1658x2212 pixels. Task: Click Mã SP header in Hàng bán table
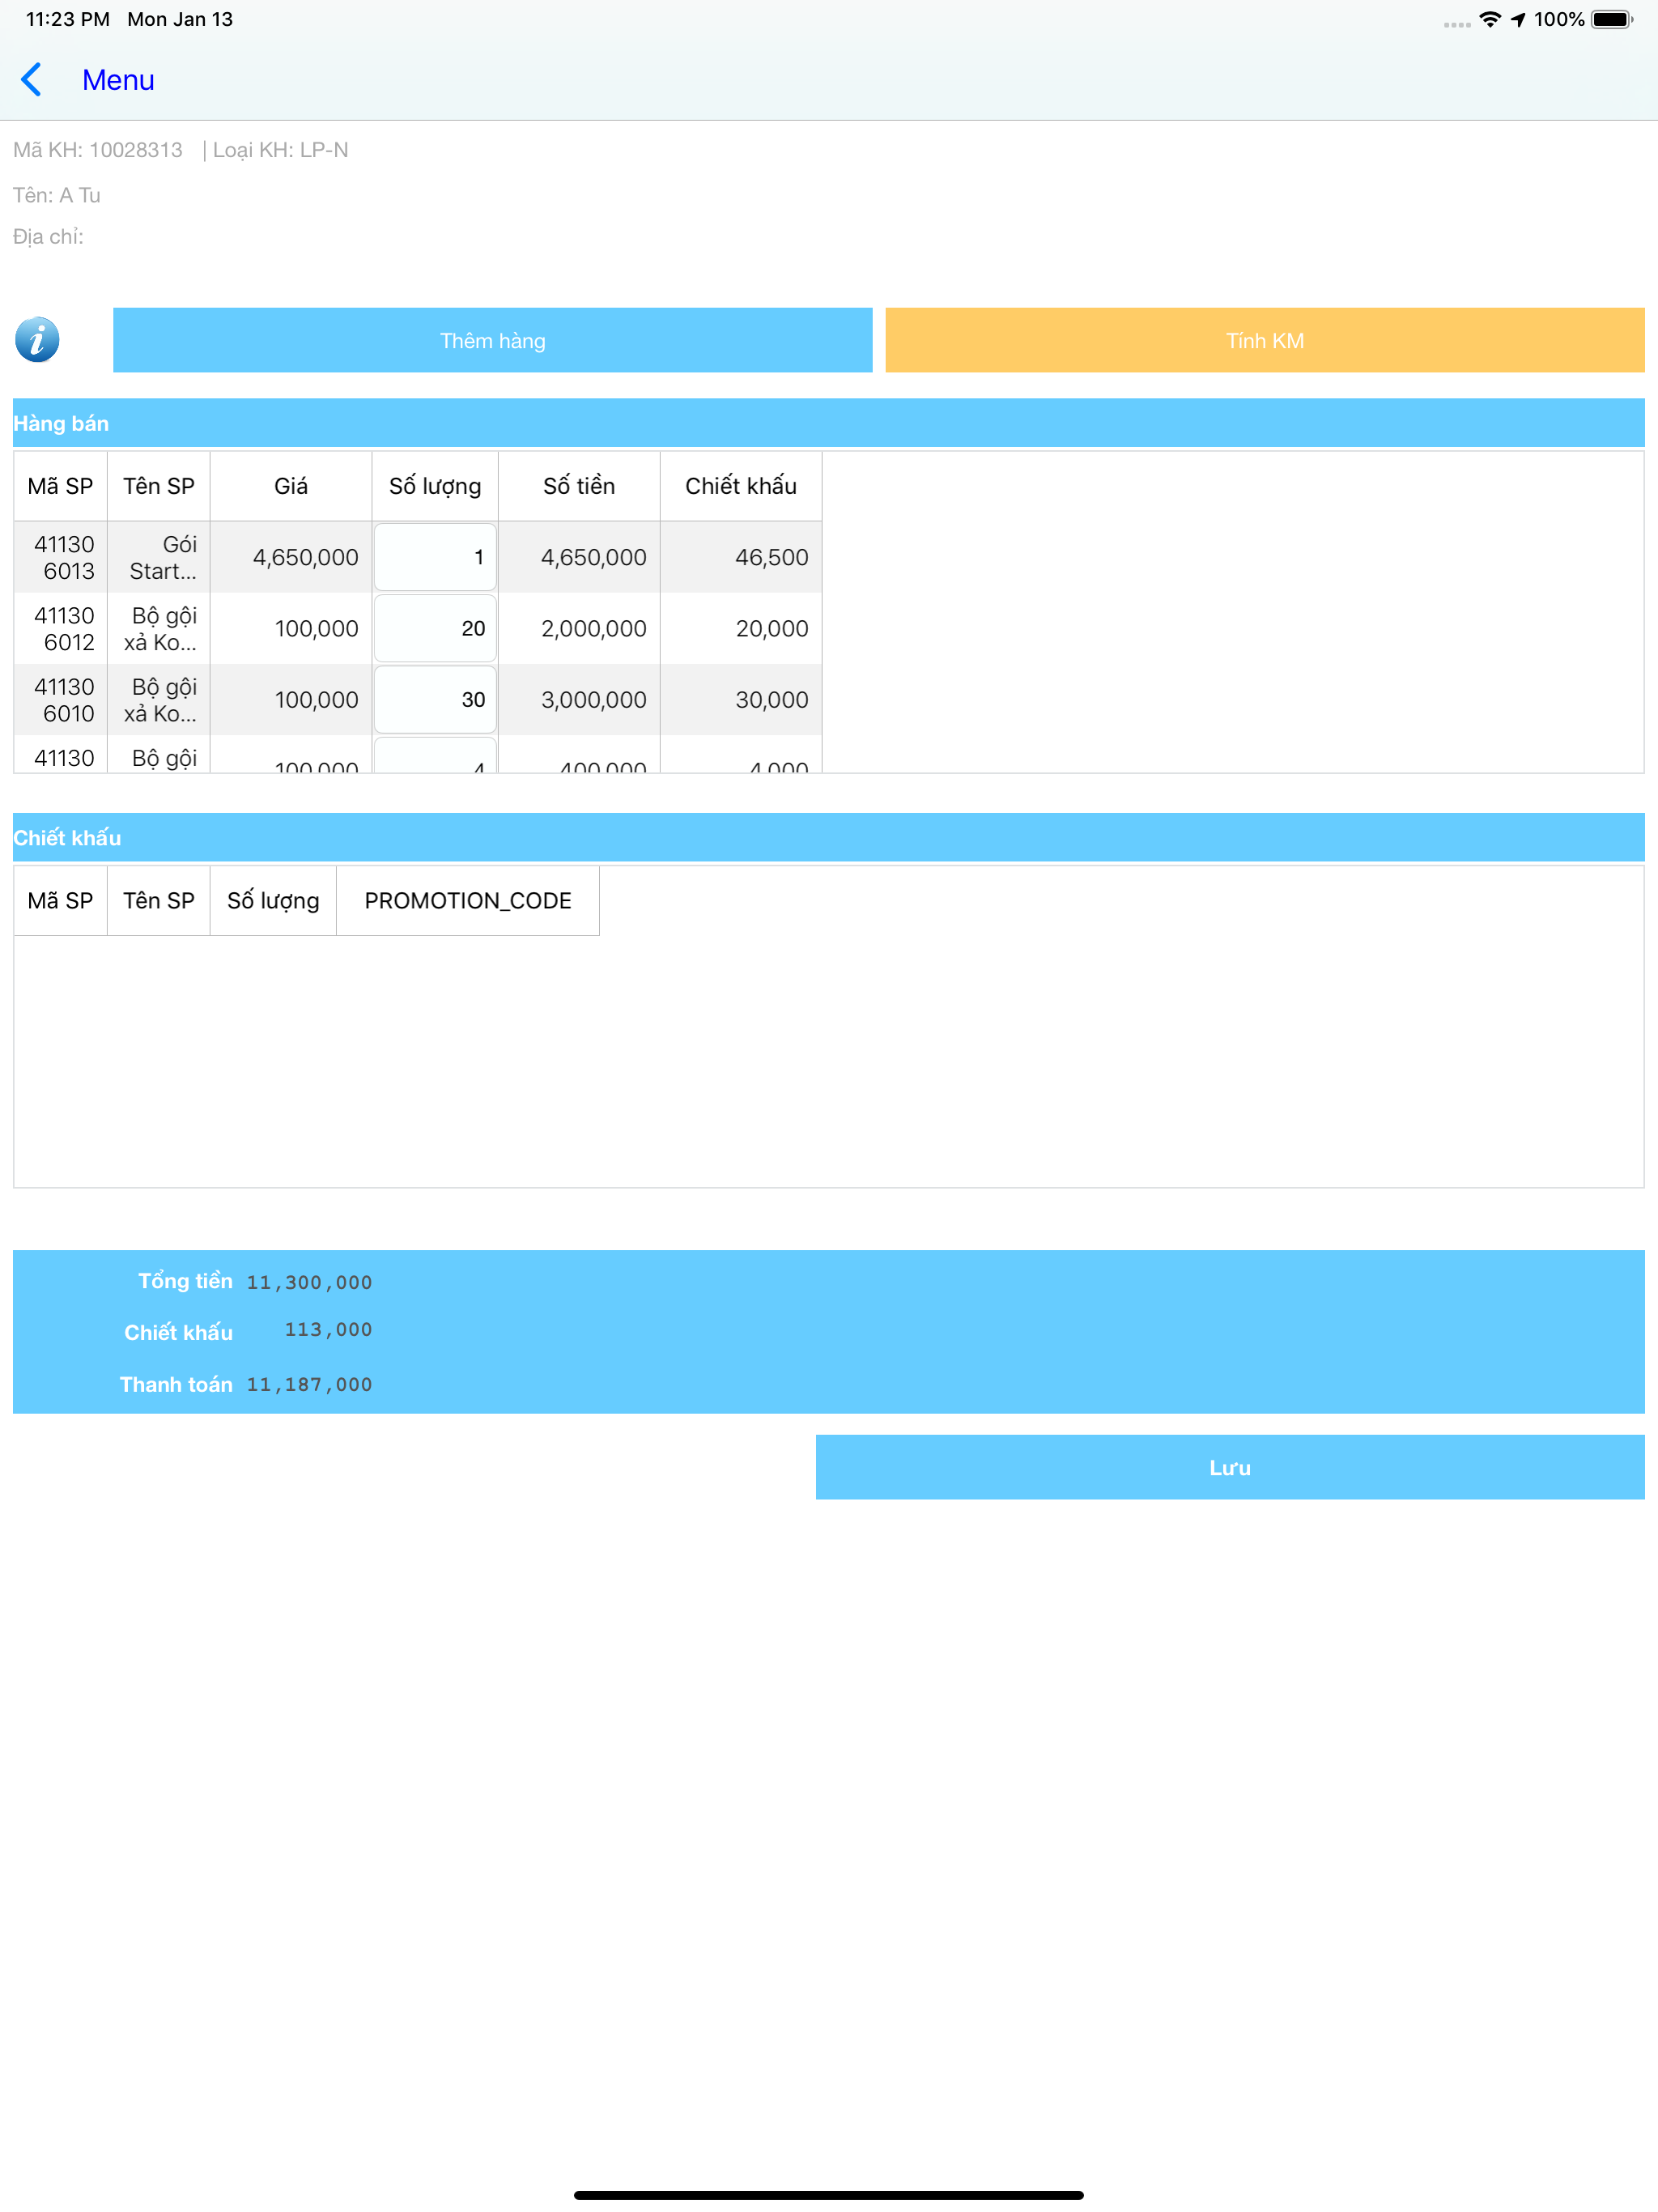[60, 486]
